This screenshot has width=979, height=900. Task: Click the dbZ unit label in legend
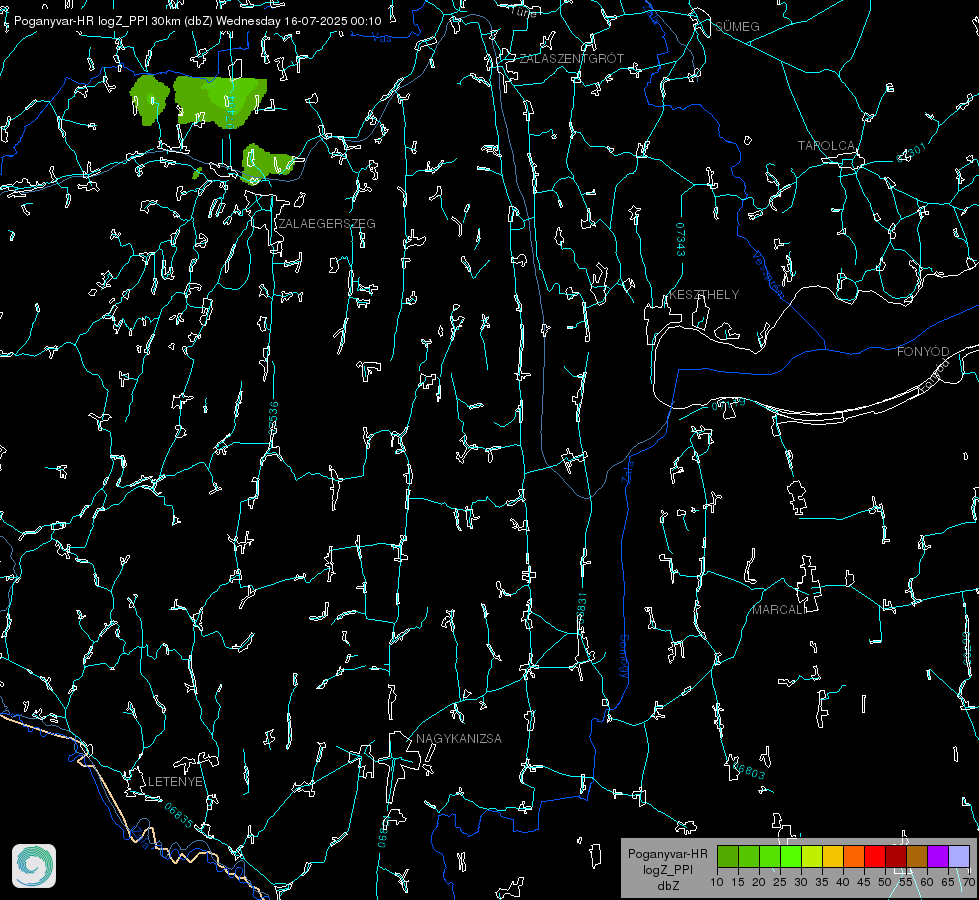click(x=667, y=886)
